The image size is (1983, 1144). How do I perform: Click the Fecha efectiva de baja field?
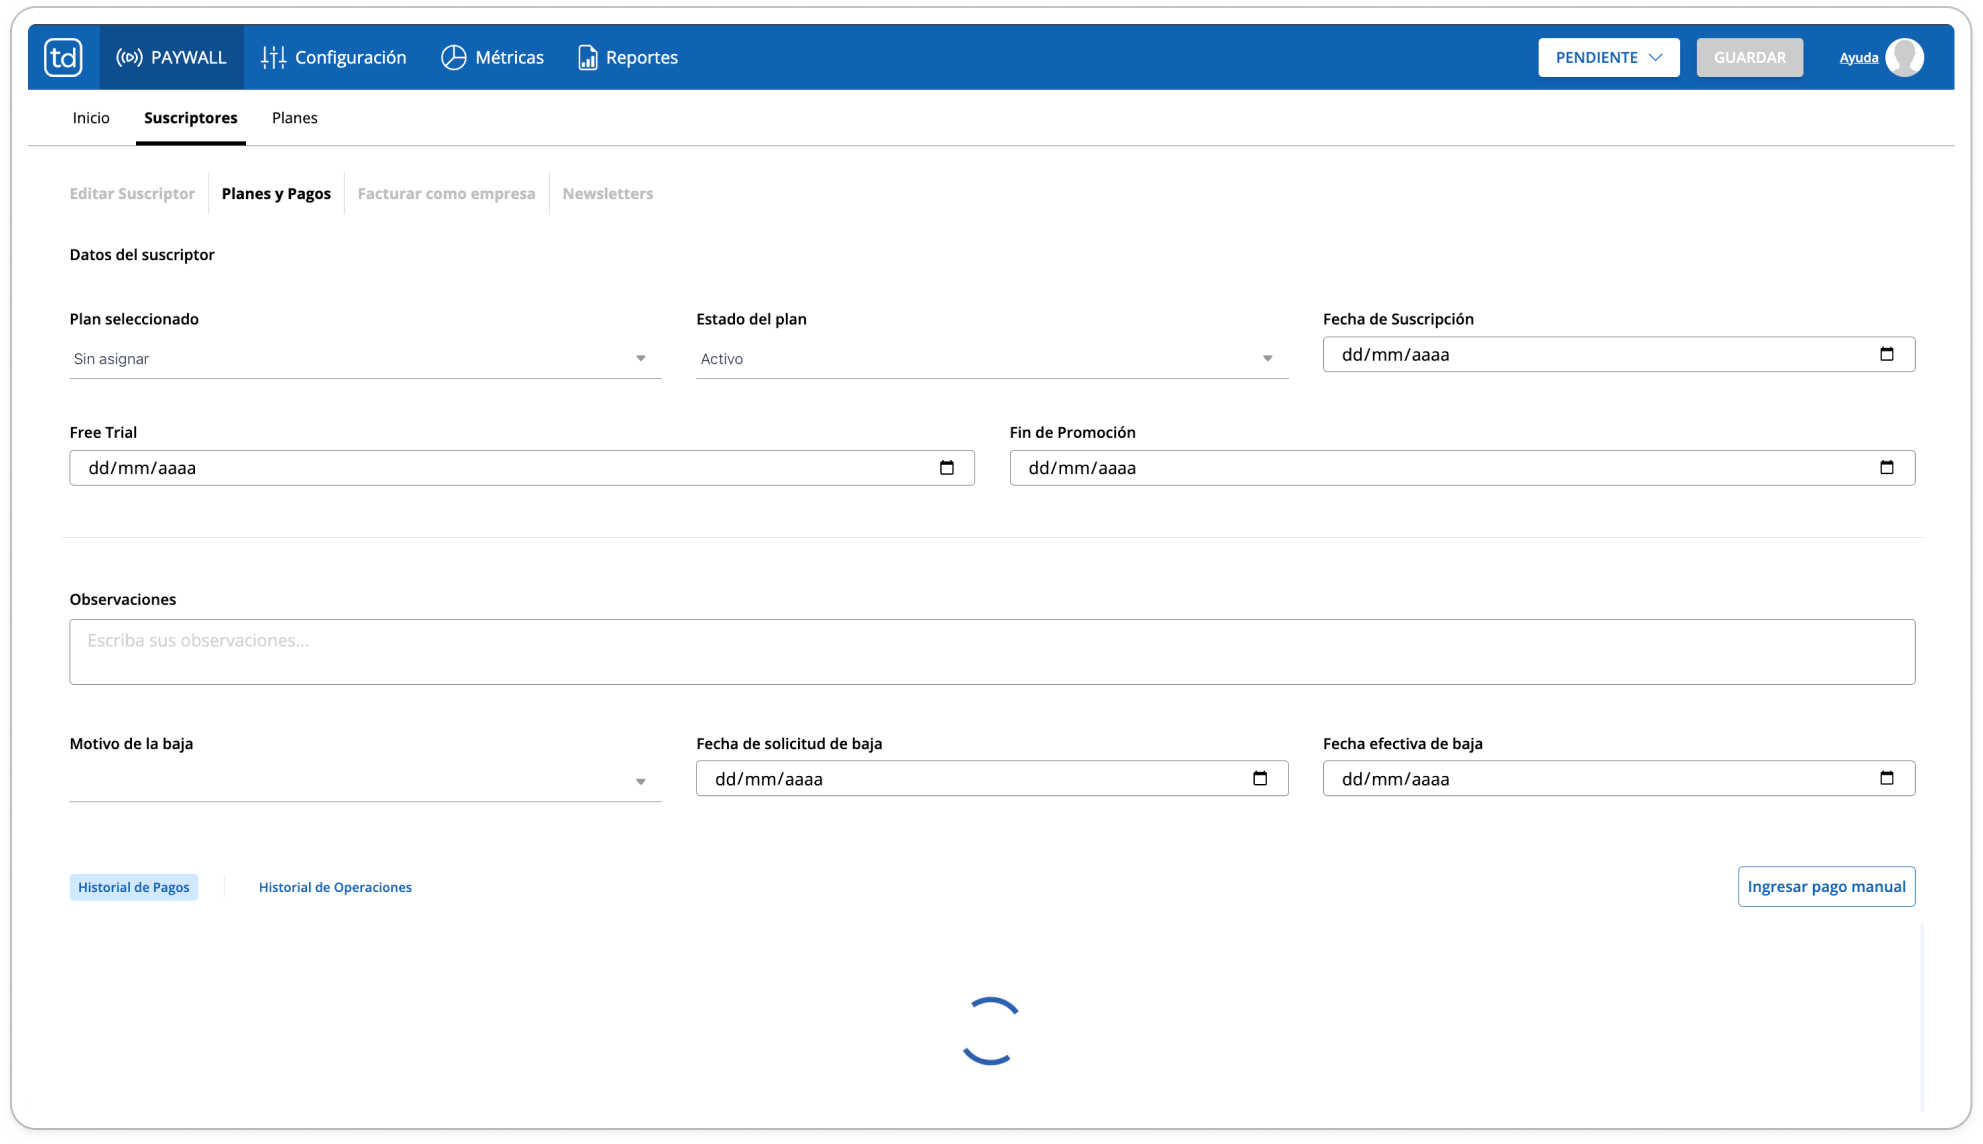click(1619, 779)
